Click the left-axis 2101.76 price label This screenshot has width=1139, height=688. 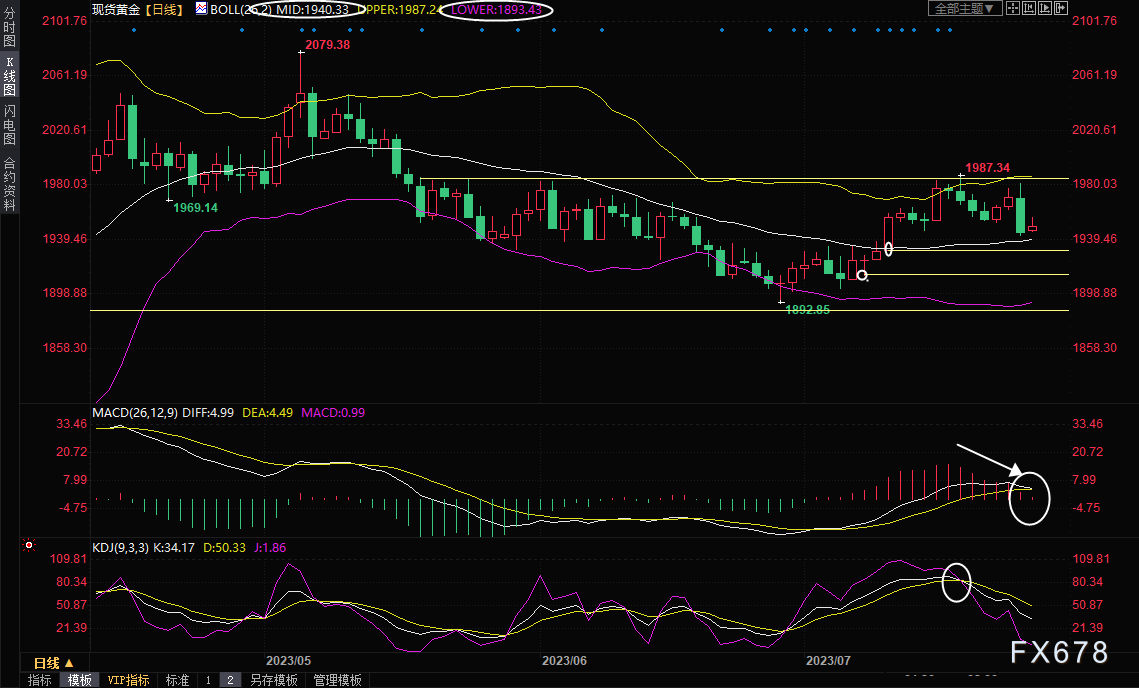(65, 21)
